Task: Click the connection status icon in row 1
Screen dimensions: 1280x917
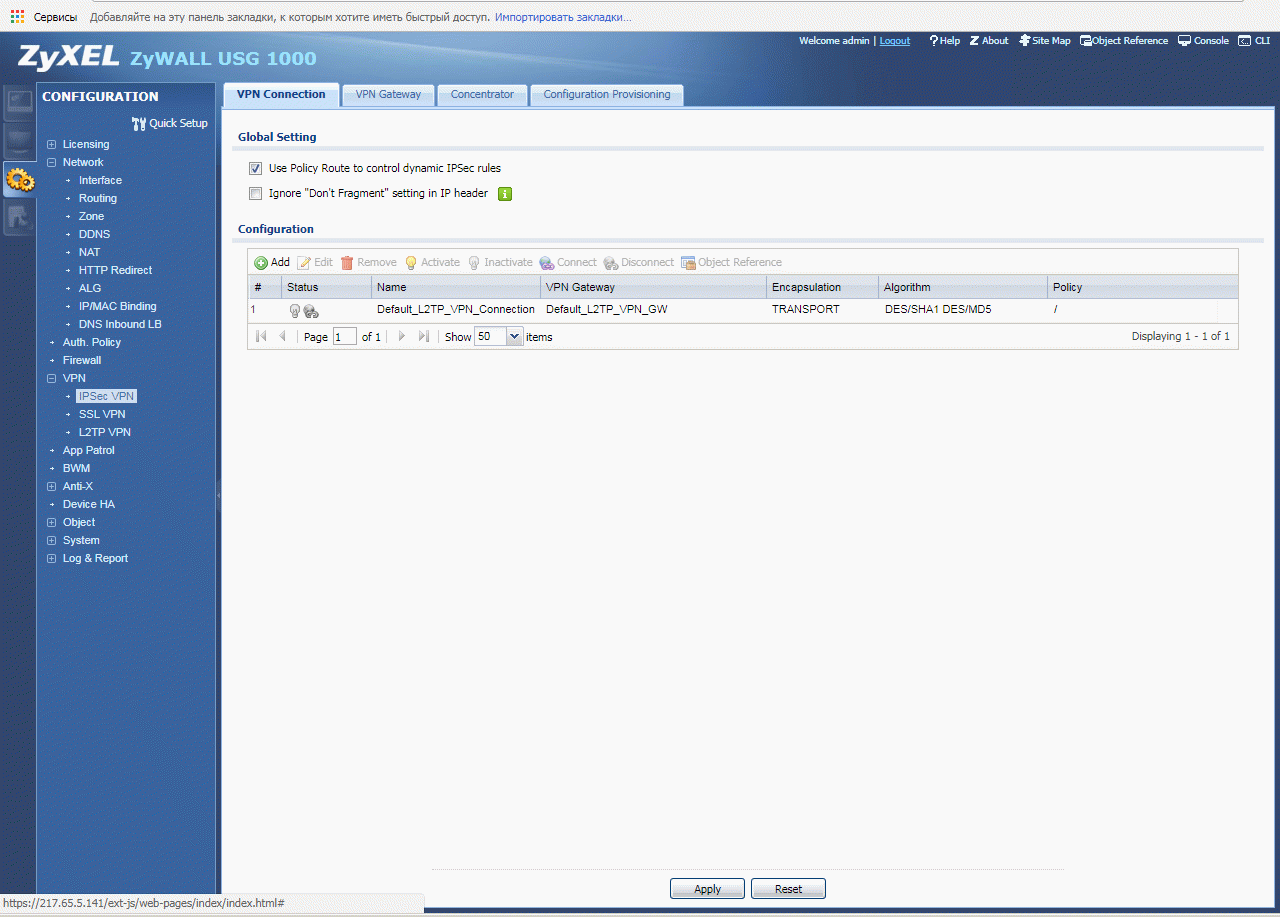Action: 311,311
